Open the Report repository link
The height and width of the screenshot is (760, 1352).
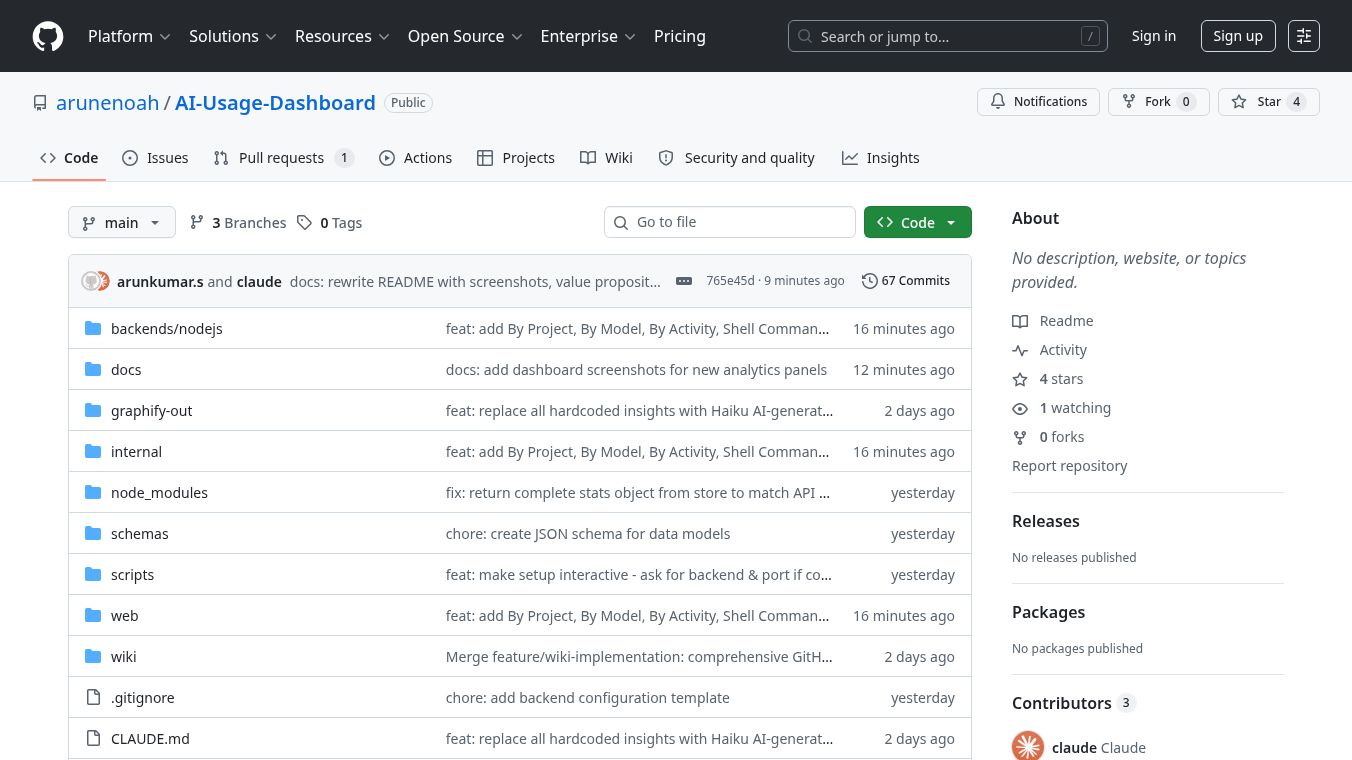(x=1069, y=466)
